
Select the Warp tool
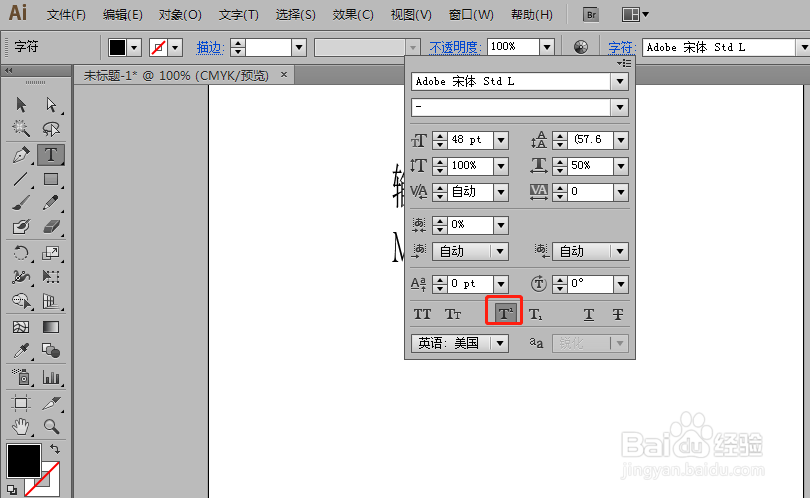click(x=21, y=276)
